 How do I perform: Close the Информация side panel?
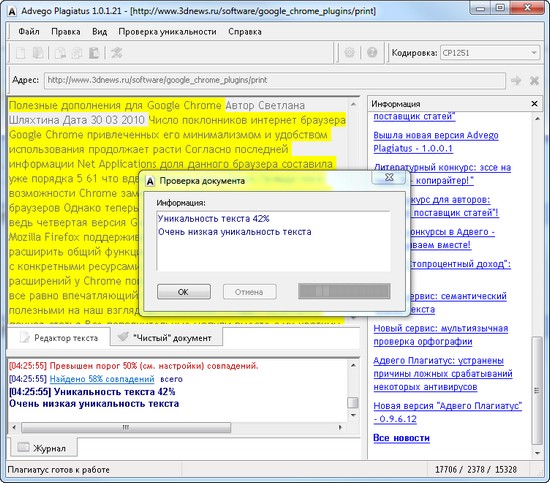pos(534,104)
